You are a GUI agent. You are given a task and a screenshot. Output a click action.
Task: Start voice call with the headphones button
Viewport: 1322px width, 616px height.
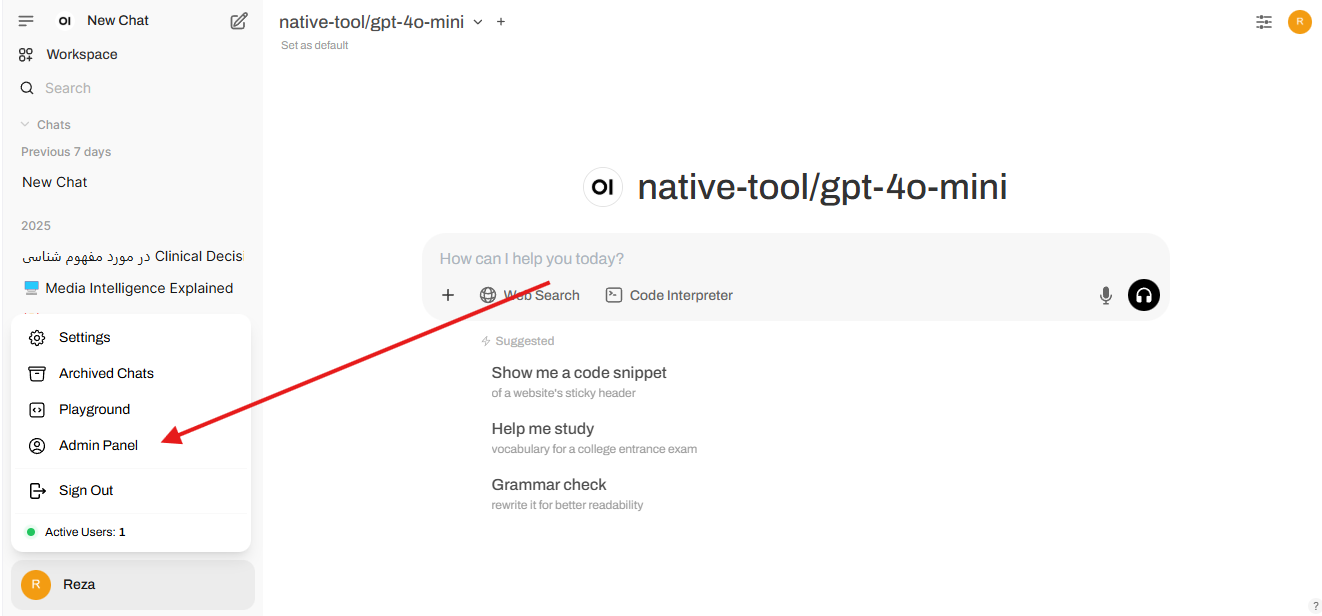[x=1144, y=295]
